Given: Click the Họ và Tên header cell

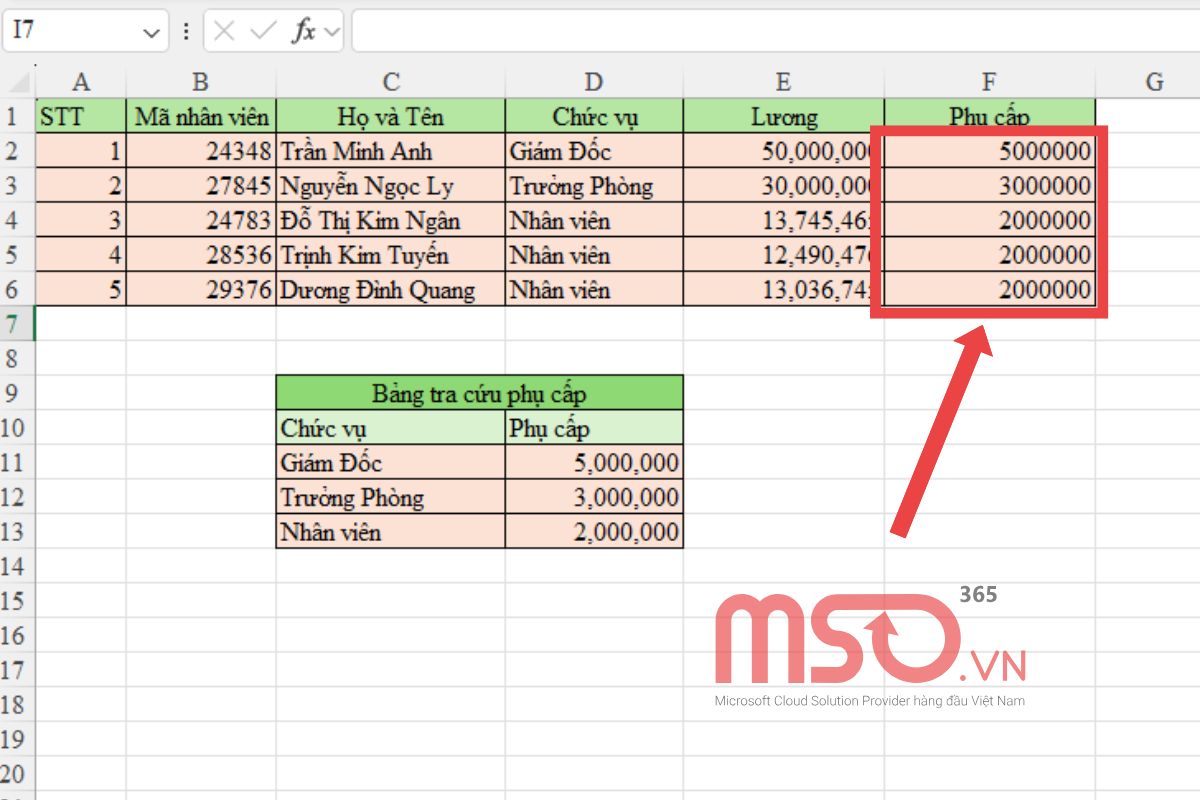Looking at the screenshot, I should click(391, 116).
